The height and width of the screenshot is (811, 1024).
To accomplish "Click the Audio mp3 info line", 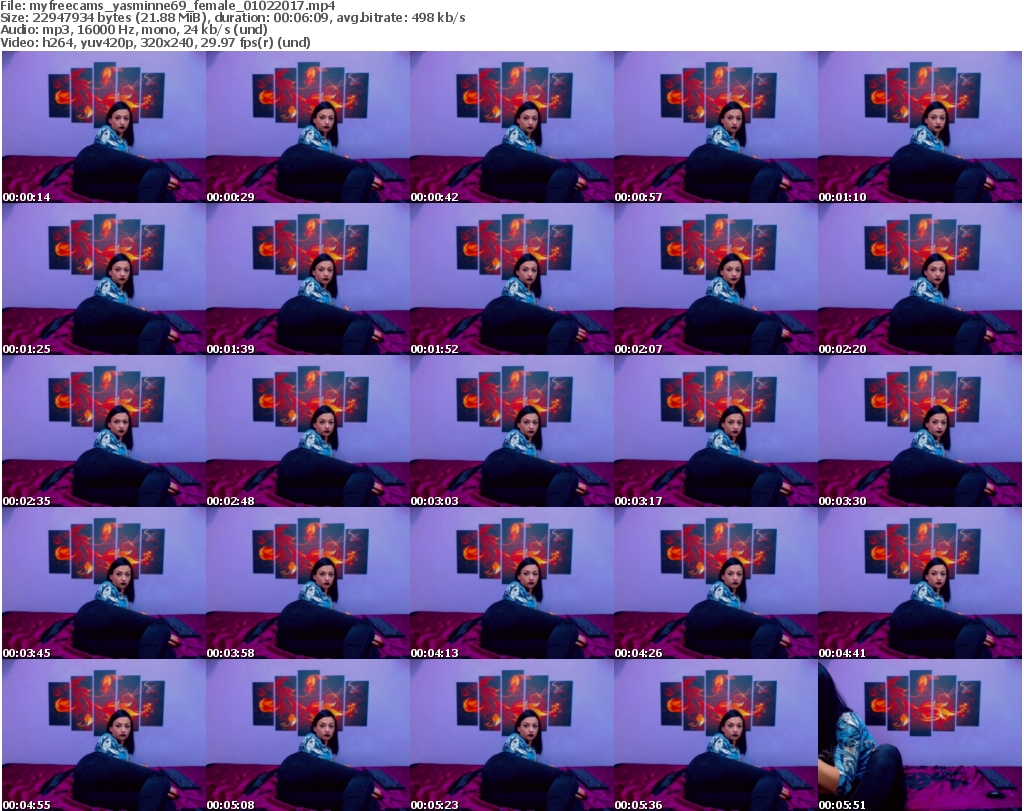I will 134,30.
